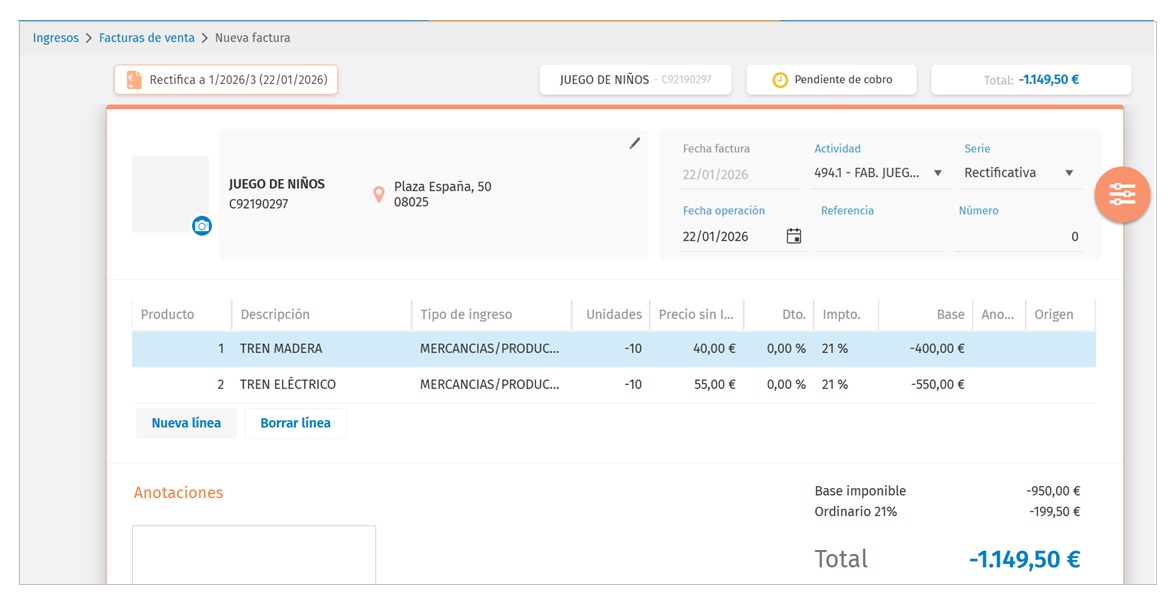Click the Referencia input field

coord(880,237)
